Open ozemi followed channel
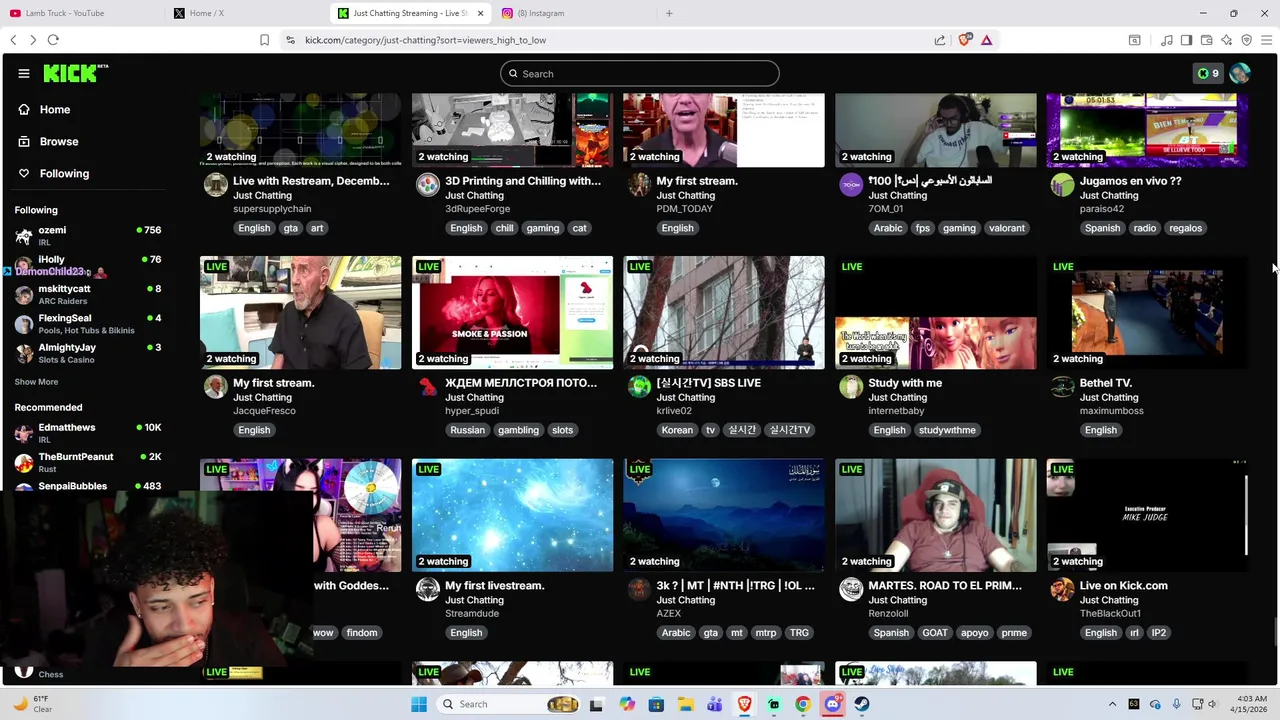Screen dimensions: 1280x720 [88, 236]
